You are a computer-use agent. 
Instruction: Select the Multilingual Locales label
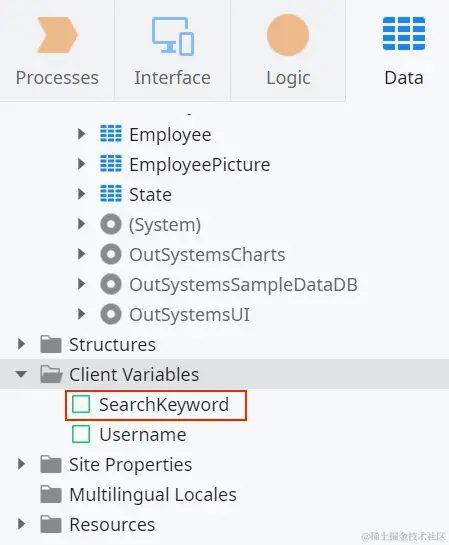point(153,495)
